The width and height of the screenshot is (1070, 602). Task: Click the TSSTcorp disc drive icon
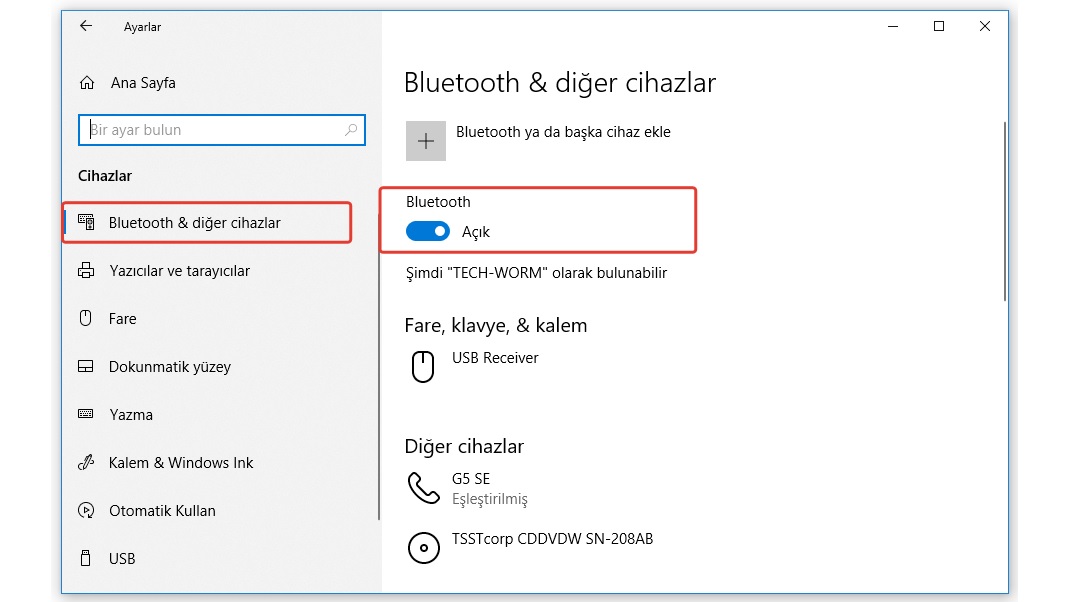pos(423,547)
